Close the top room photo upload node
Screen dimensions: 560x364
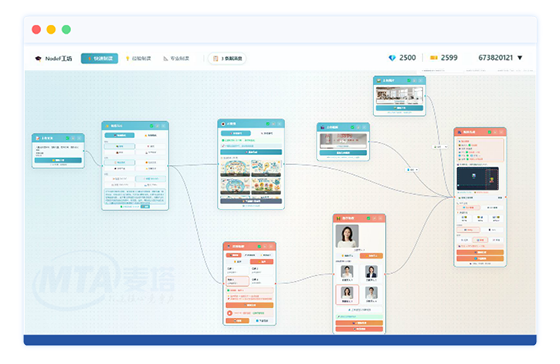(x=420, y=81)
